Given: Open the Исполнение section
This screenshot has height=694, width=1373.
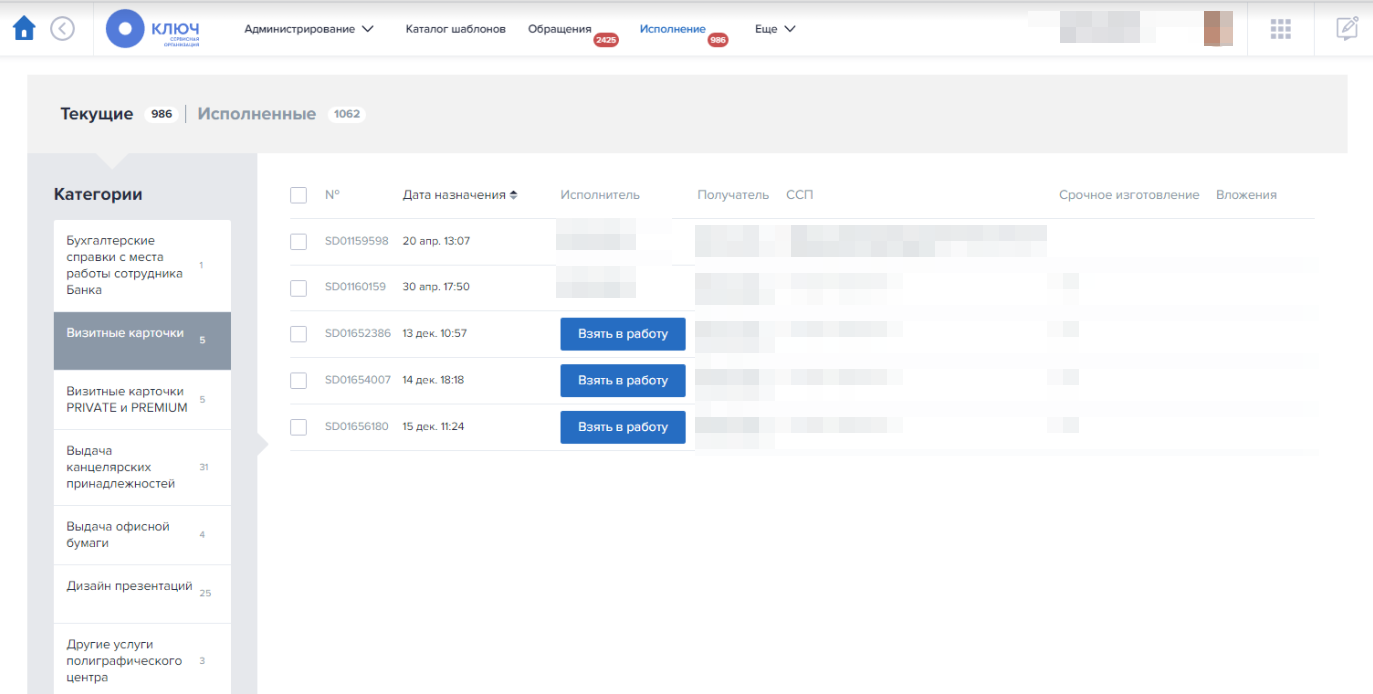Looking at the screenshot, I should [673, 29].
